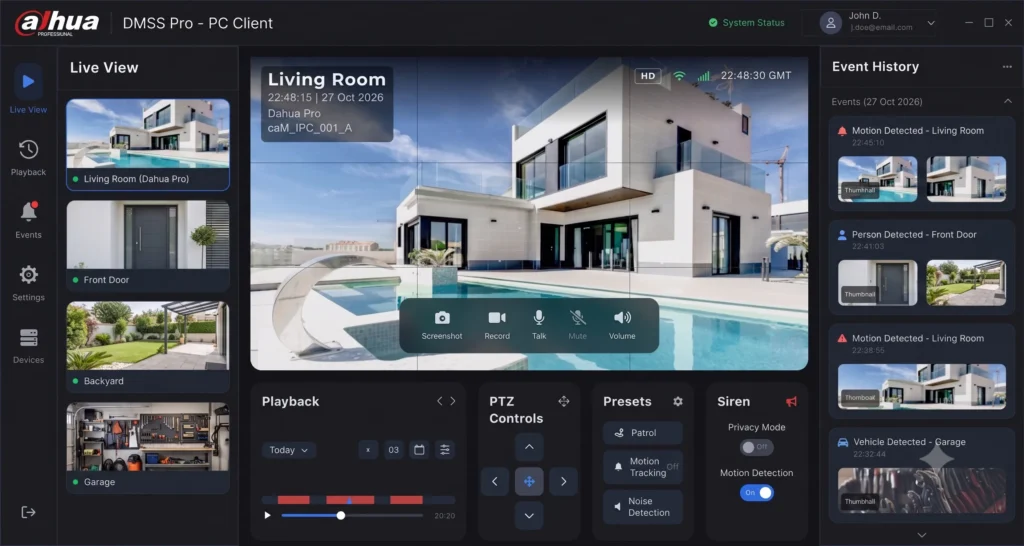Click first red segment on recording timeline
Viewport: 1024px width, 546px height.
coord(293,500)
